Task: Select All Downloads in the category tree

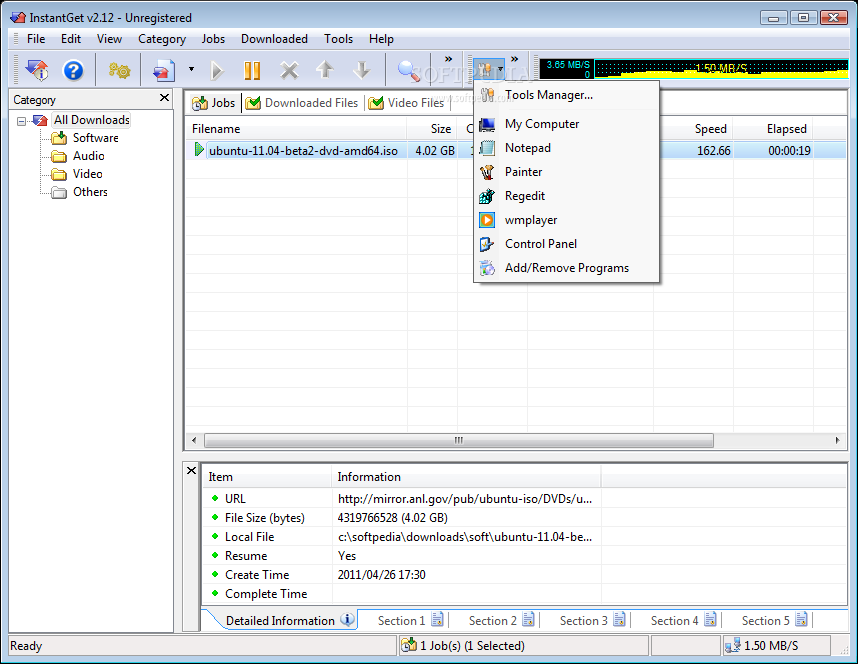Action: click(91, 120)
